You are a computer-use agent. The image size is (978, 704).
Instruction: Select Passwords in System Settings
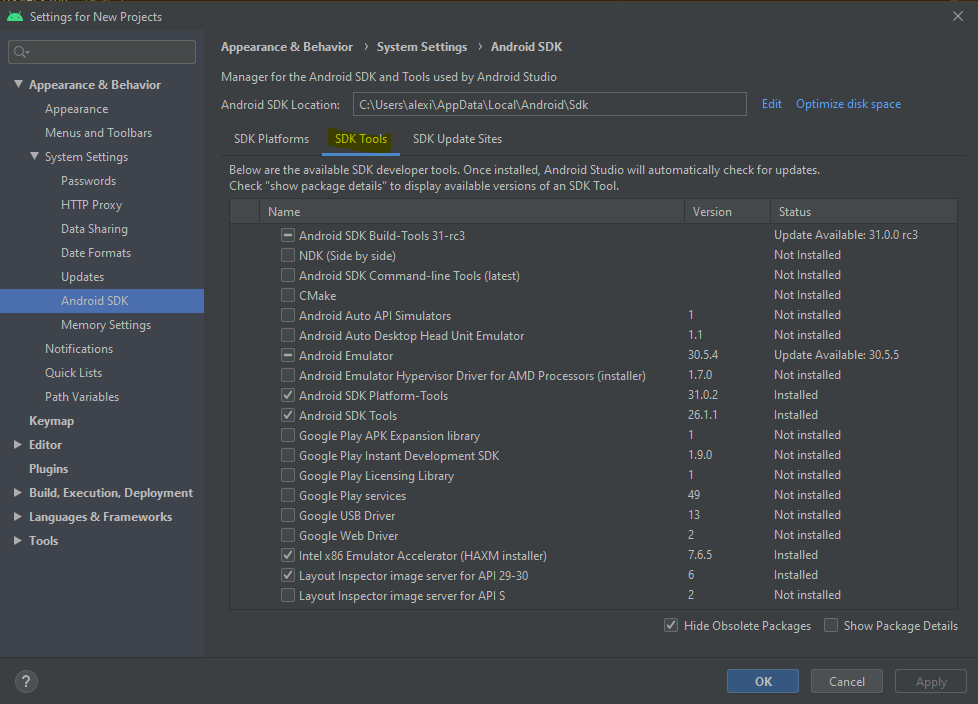[89, 181]
